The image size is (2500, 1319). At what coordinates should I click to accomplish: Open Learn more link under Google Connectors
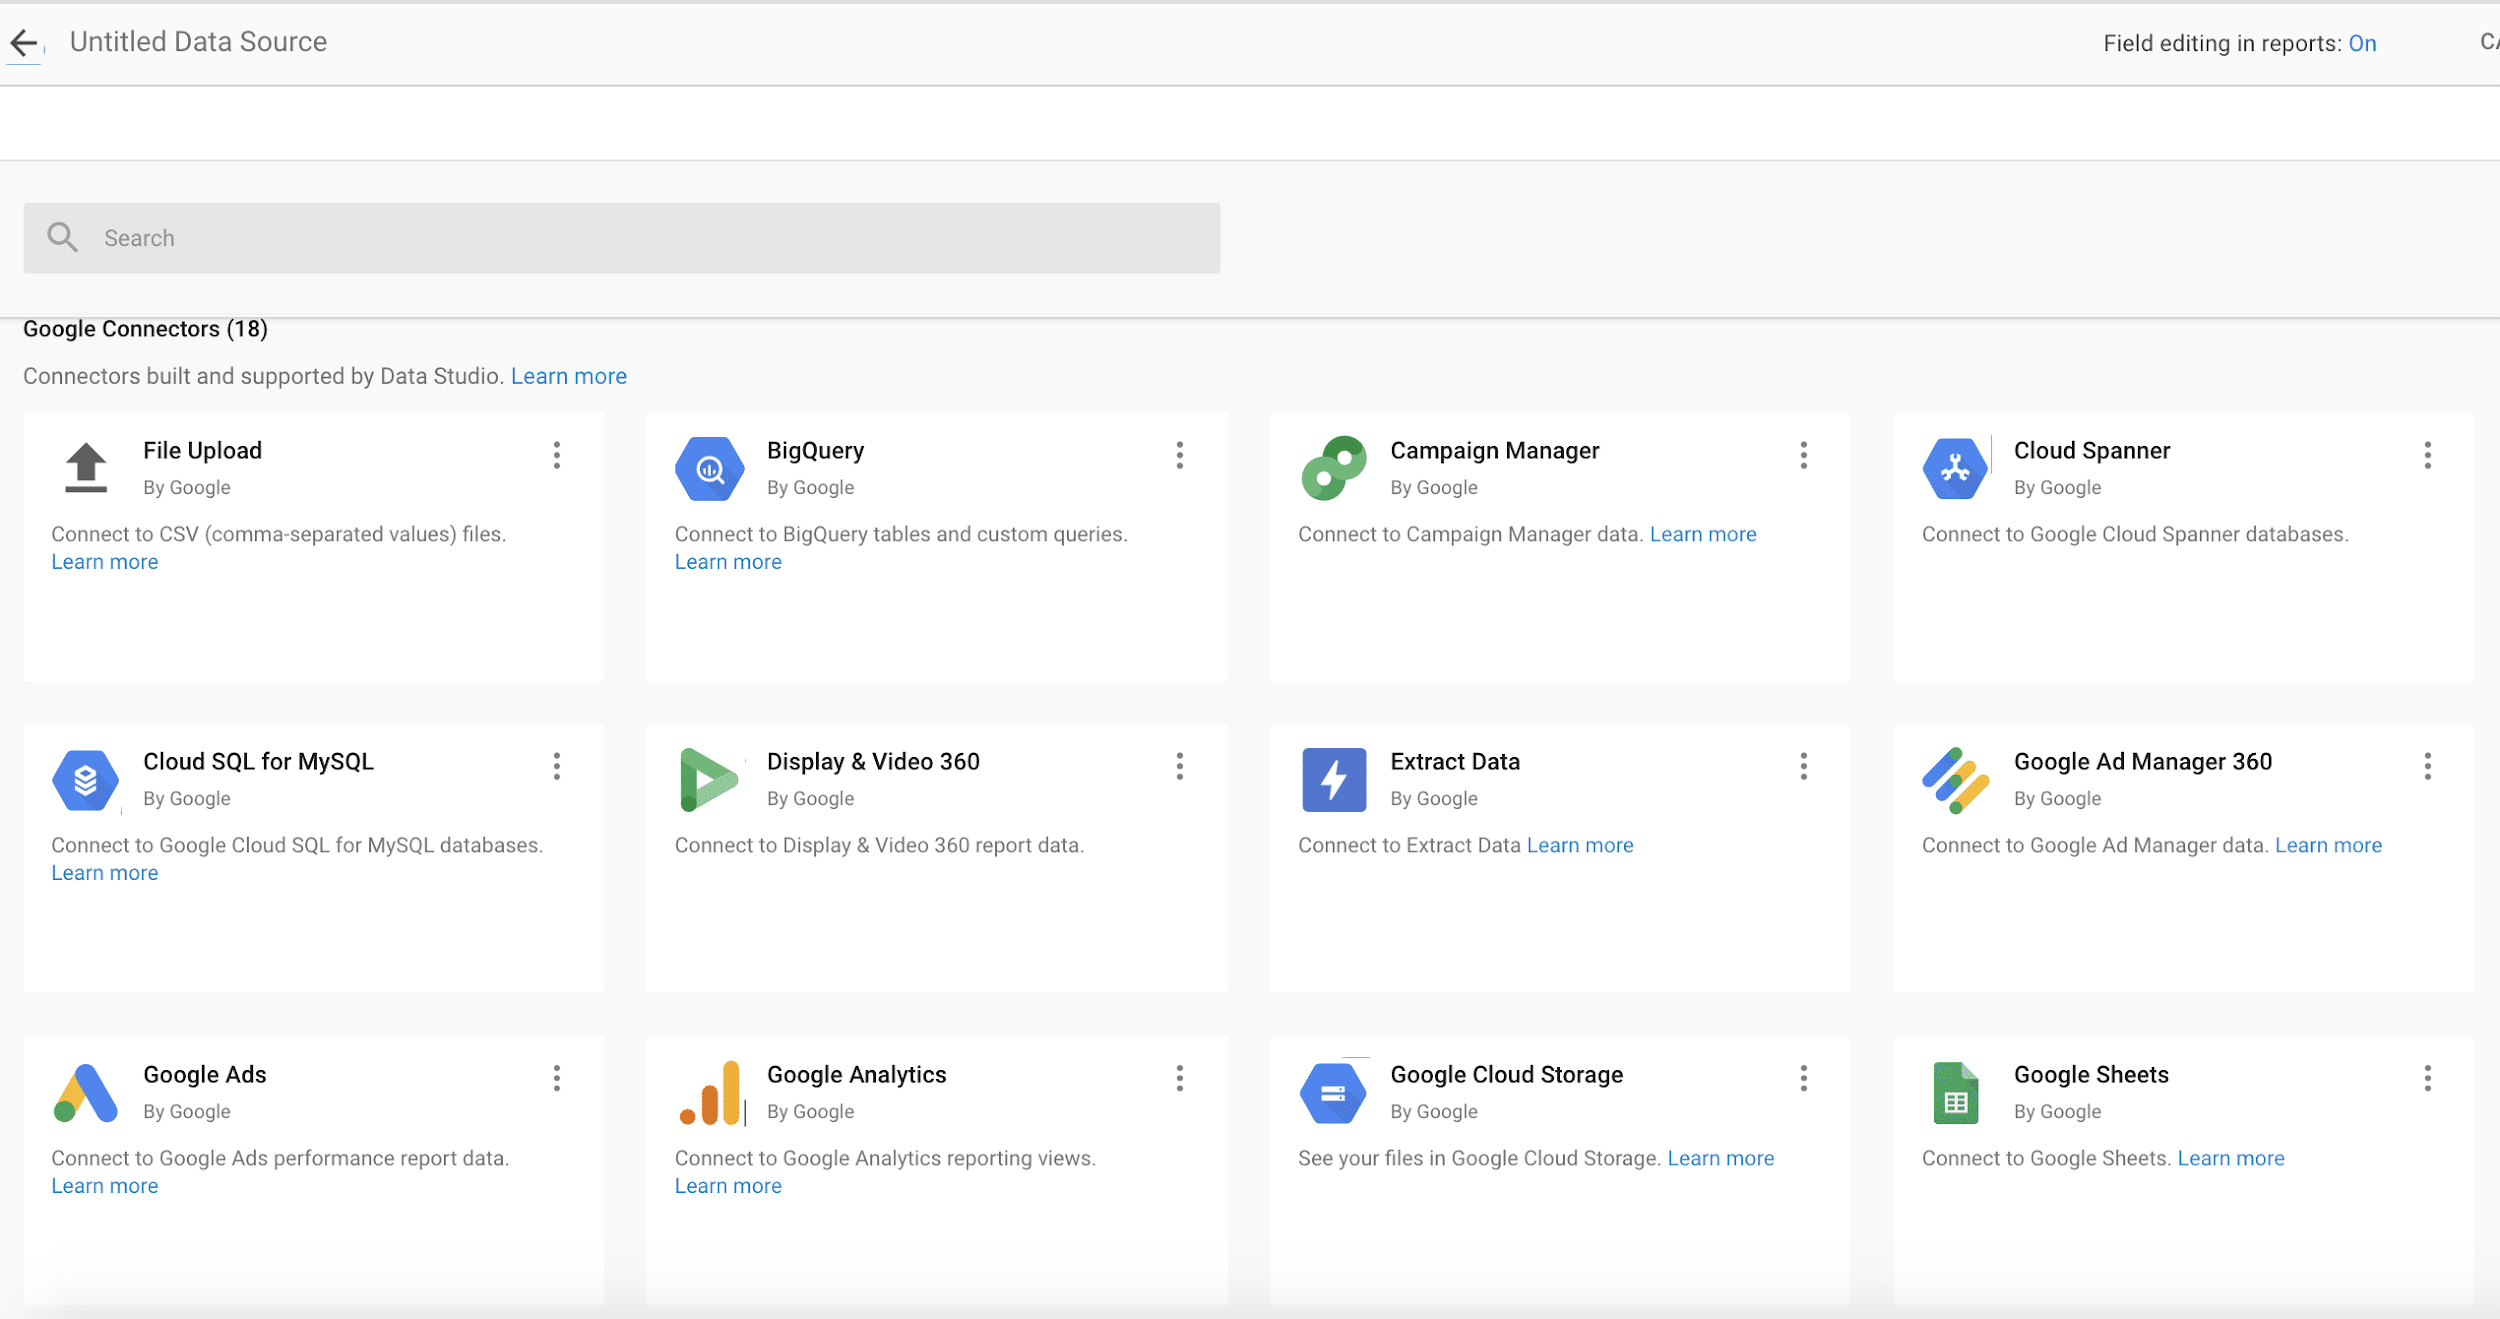pos(569,376)
